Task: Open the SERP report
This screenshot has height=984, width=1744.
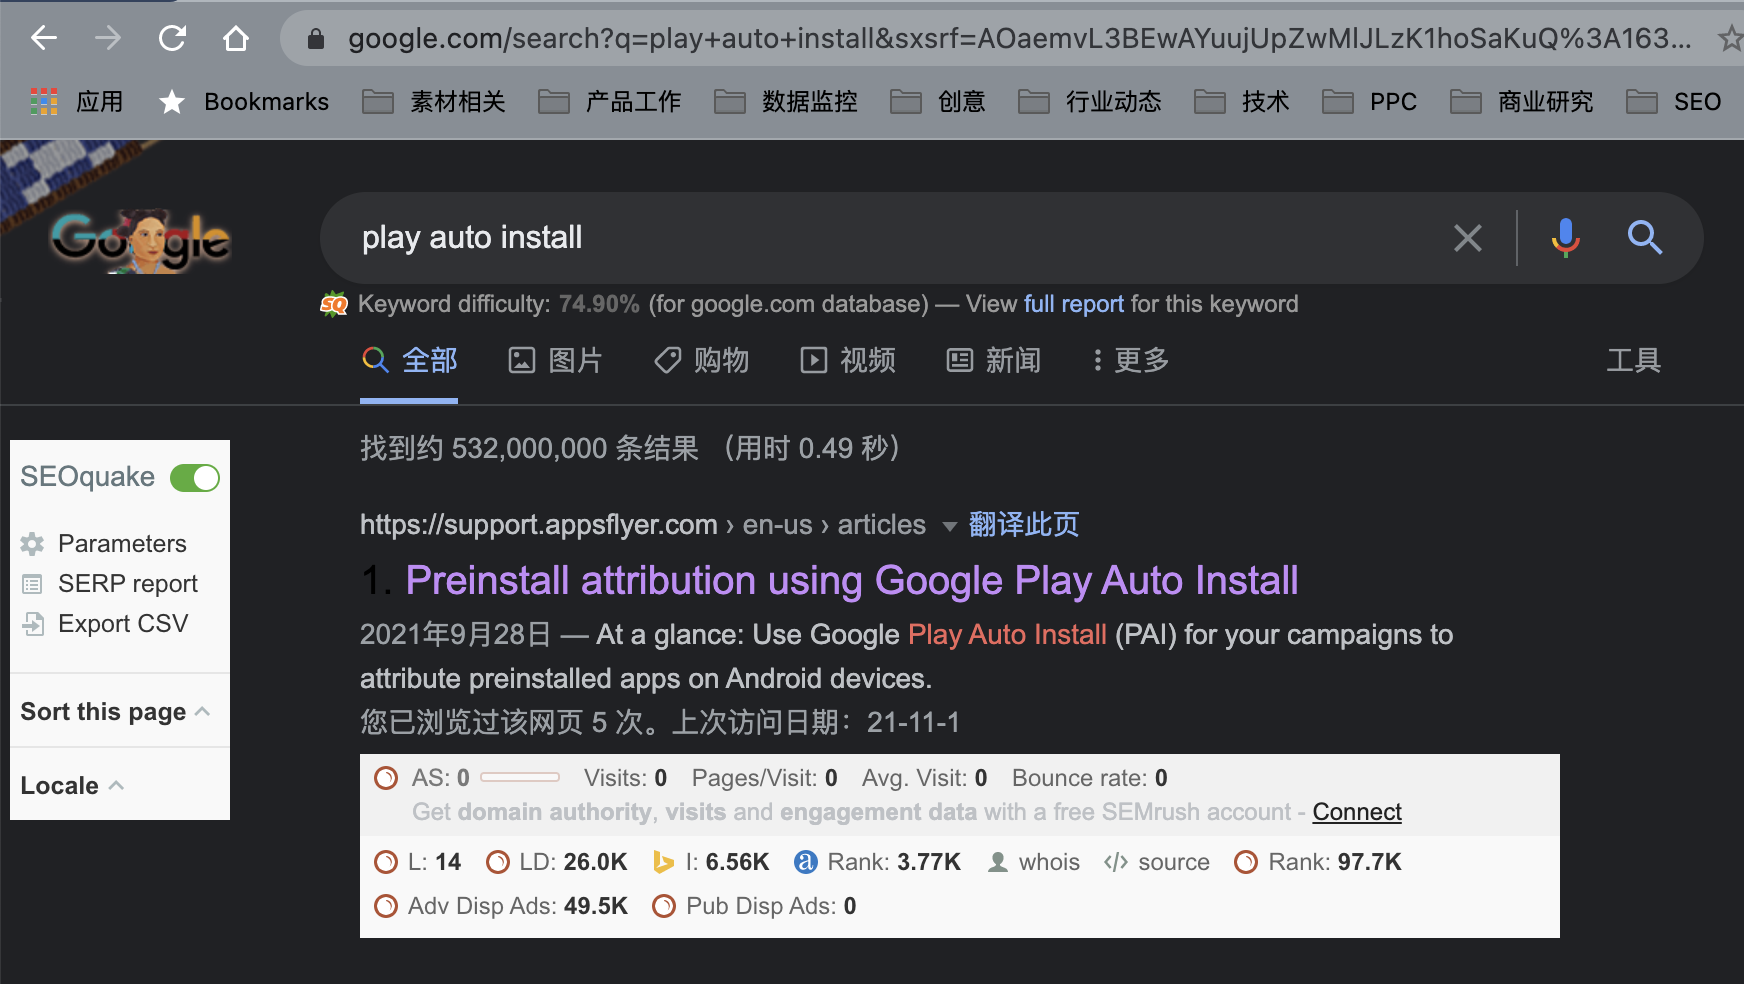Action: point(109,583)
